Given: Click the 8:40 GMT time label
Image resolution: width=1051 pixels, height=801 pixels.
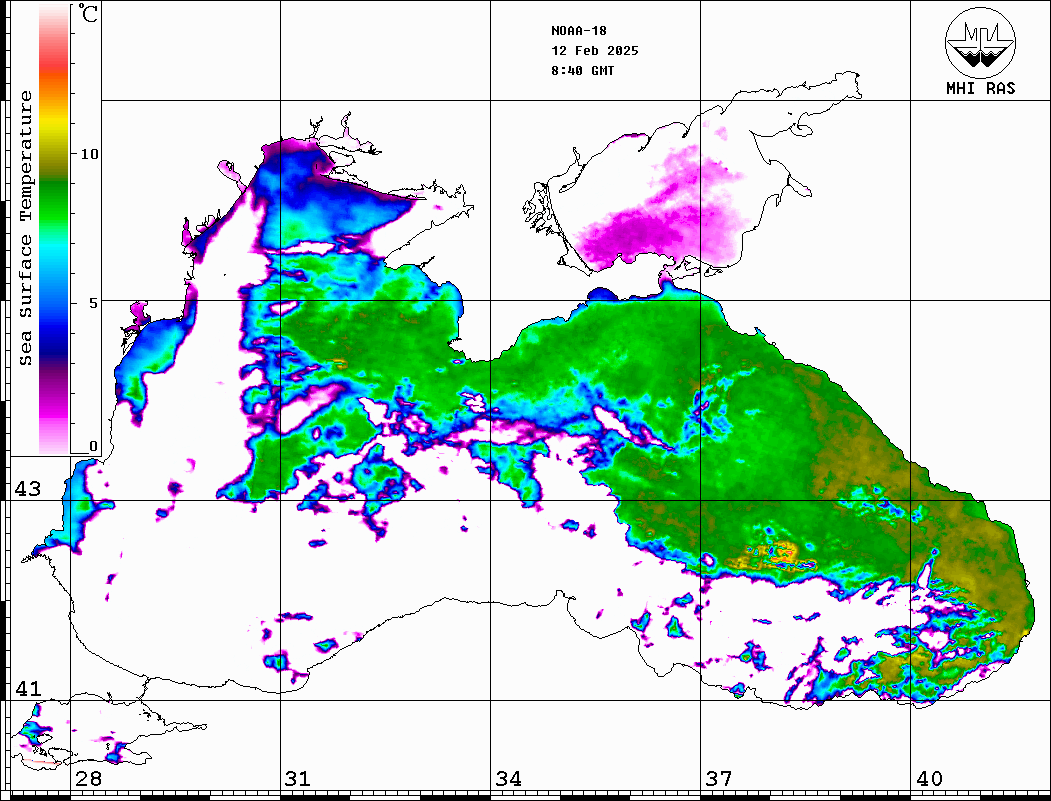Looking at the screenshot, I should coord(583,70).
